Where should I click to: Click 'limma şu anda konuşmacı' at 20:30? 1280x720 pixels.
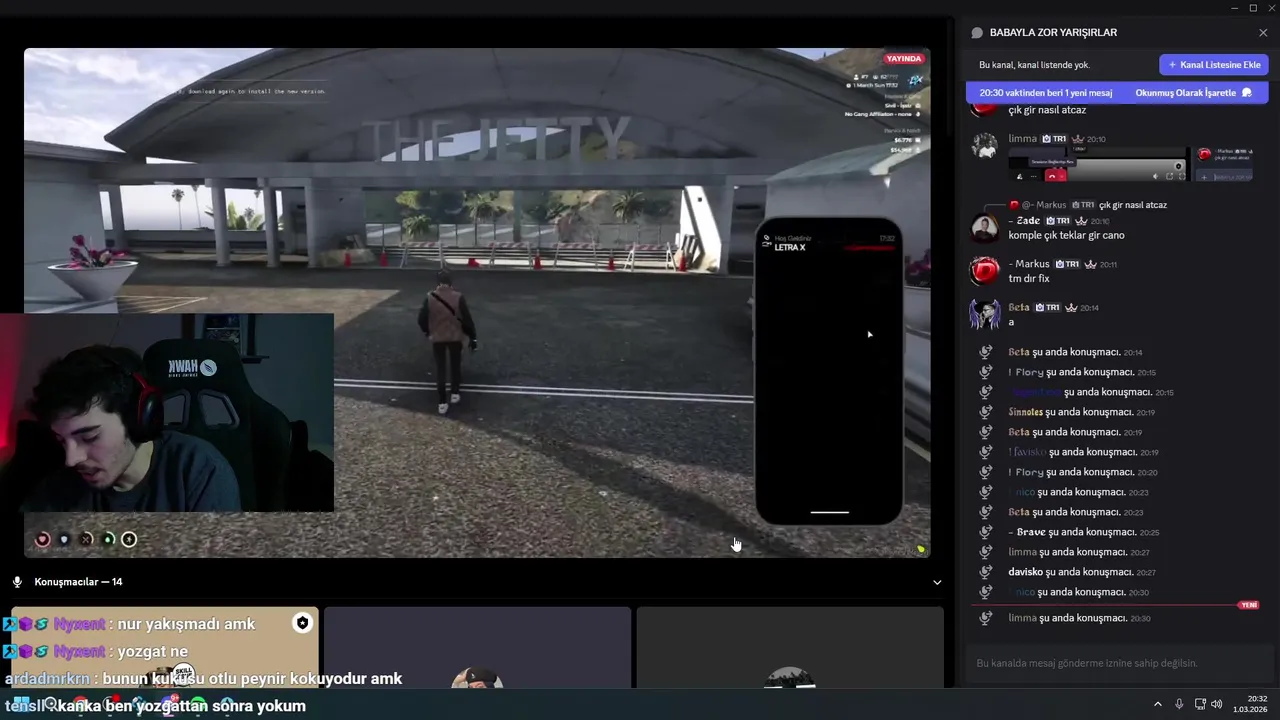(x=1079, y=618)
